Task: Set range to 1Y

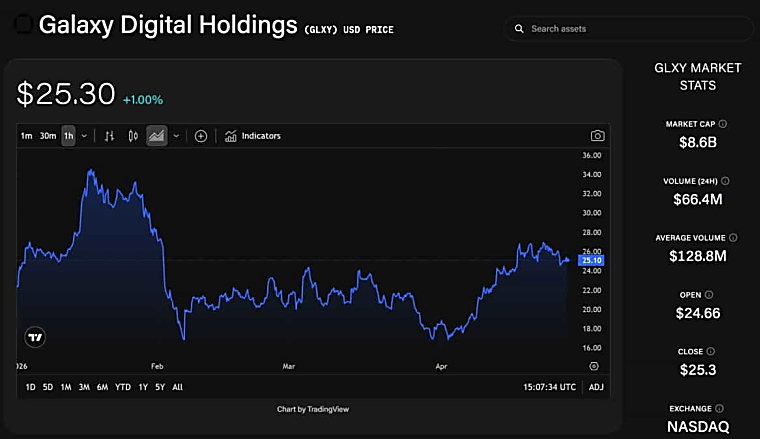Action: [143, 387]
